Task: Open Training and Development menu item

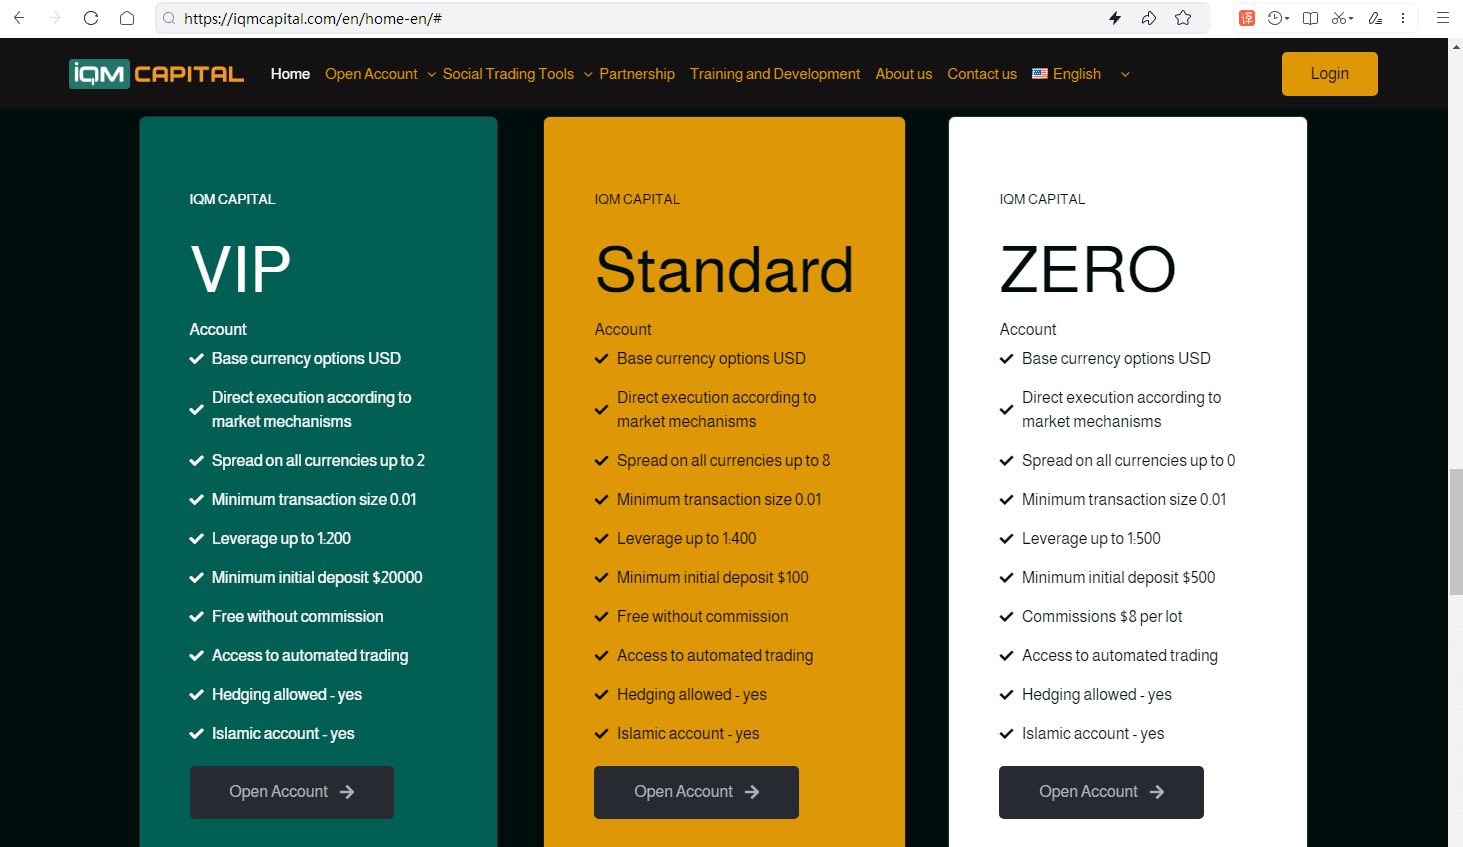Action: (x=775, y=74)
